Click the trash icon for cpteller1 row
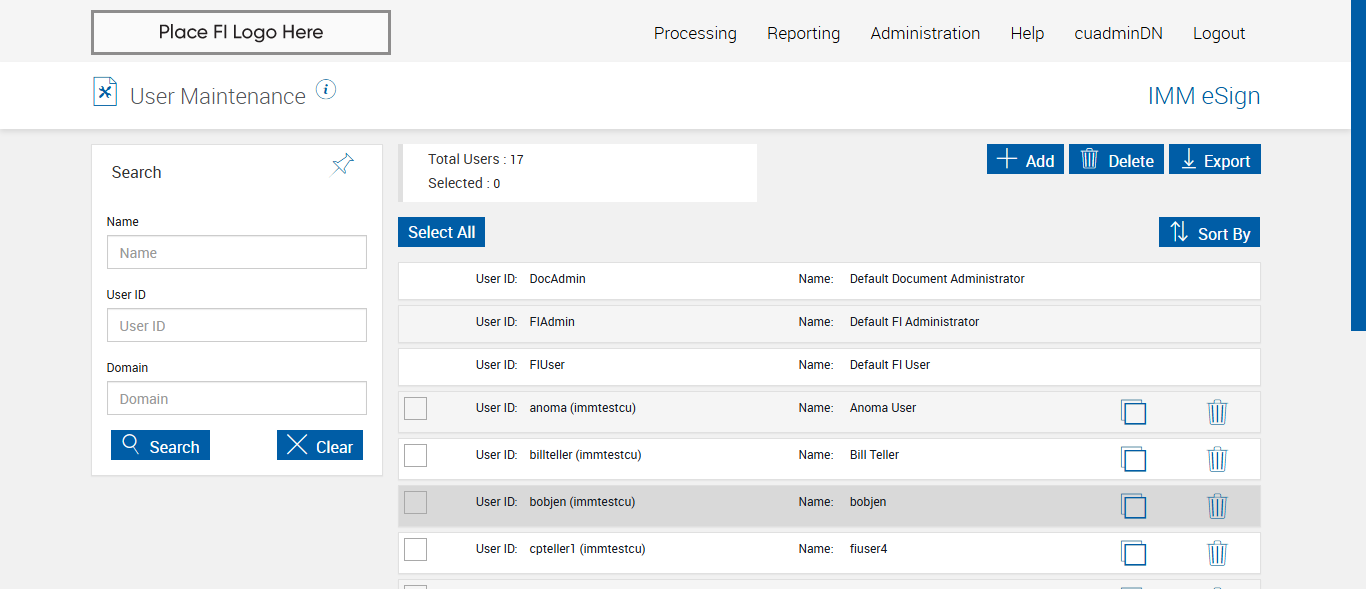The image size is (1366, 589). coord(1217,553)
